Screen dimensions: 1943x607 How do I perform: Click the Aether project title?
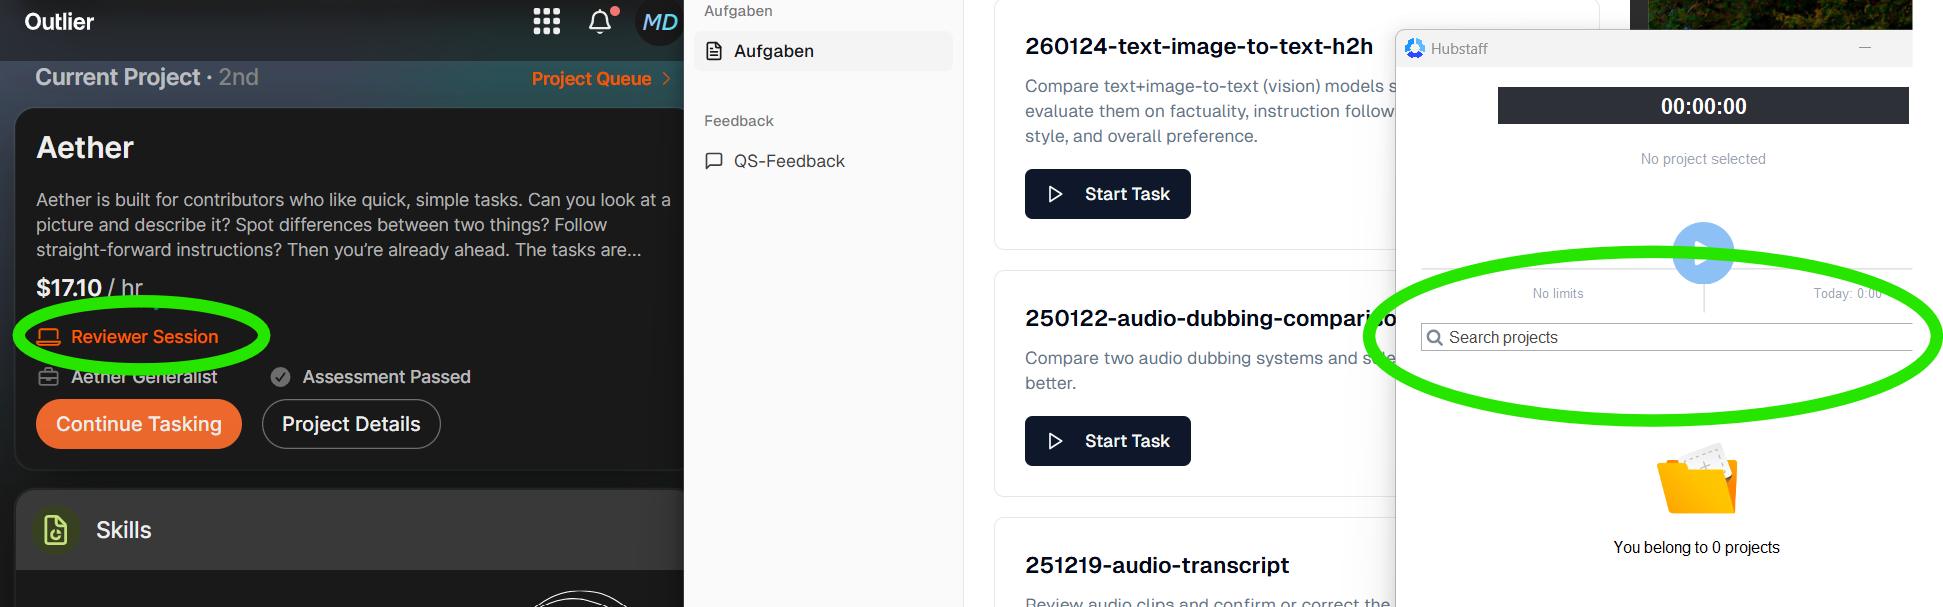click(x=85, y=147)
